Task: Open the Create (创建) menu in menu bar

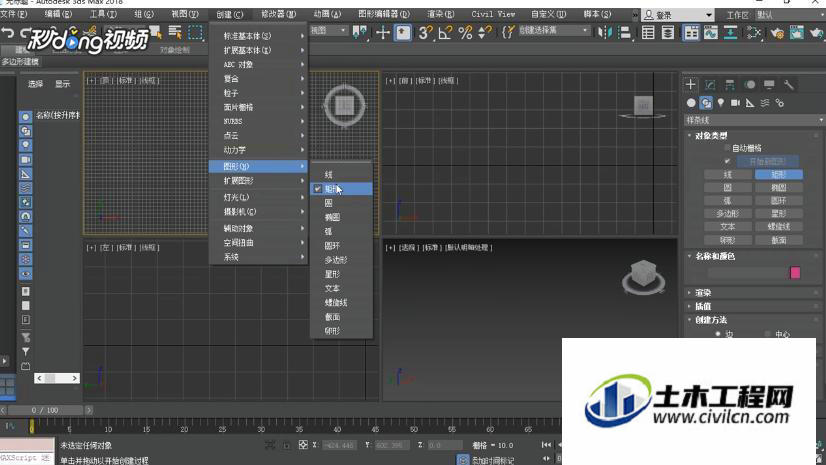Action: click(230, 14)
